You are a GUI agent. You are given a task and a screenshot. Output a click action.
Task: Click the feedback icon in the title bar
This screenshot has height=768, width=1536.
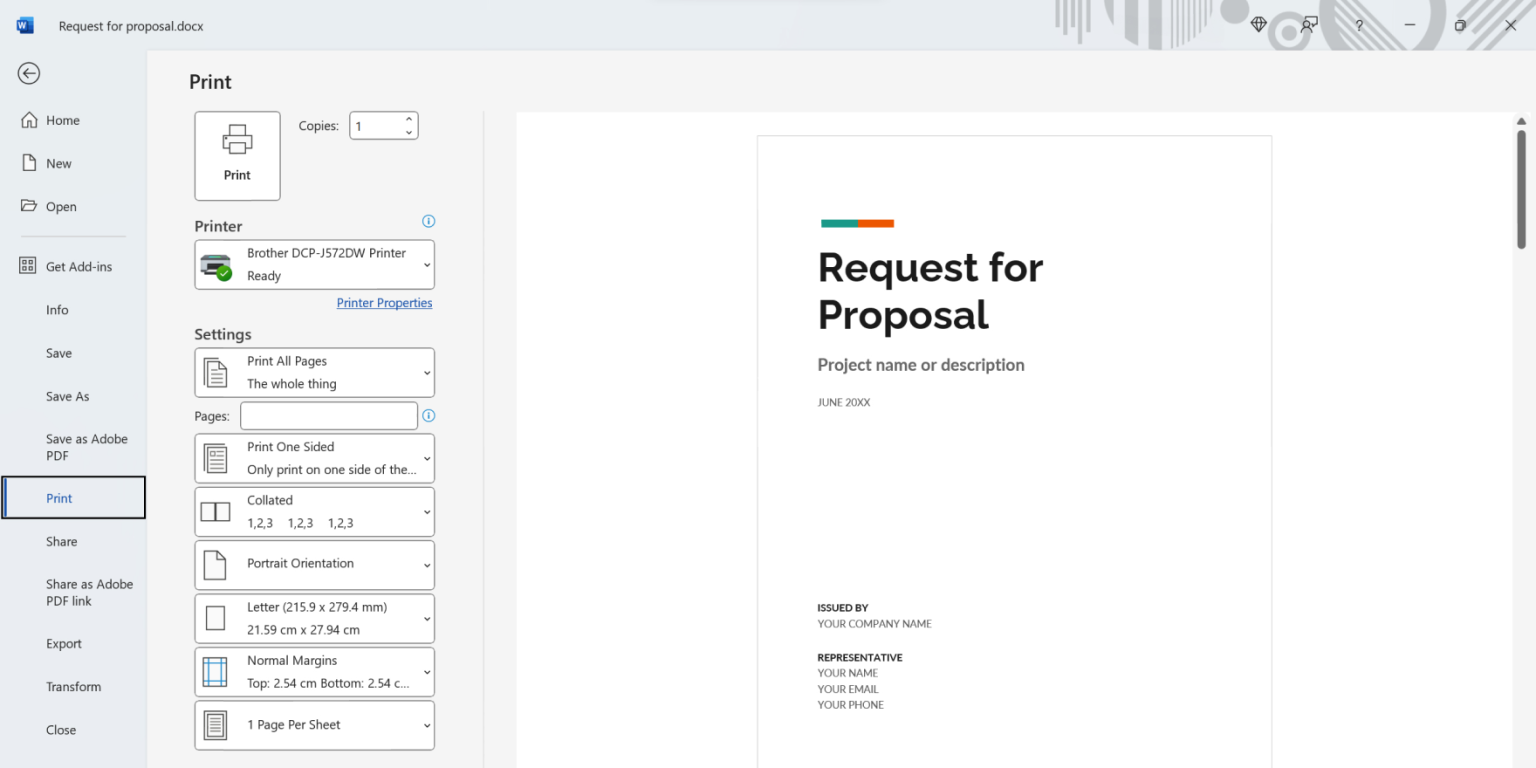tap(1309, 25)
